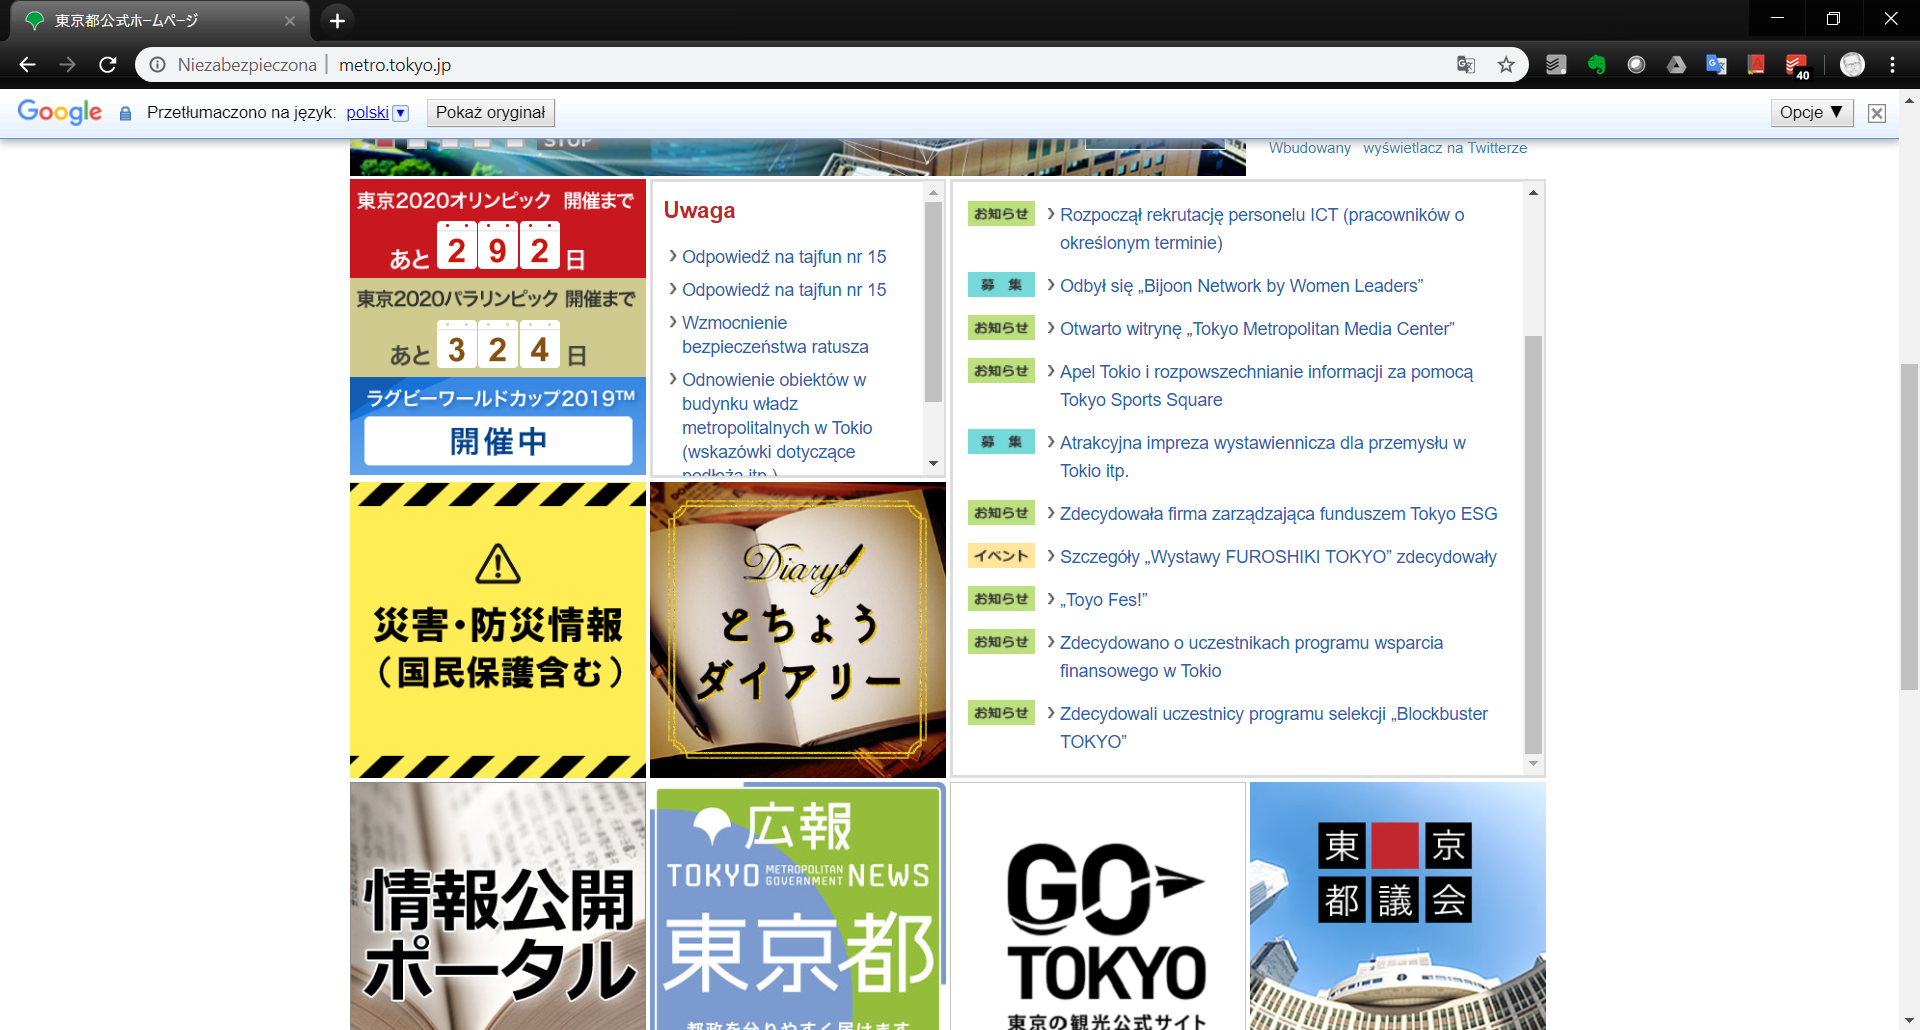Reload the page with the refresh icon
The height and width of the screenshot is (1030, 1920).
pyautogui.click(x=108, y=65)
